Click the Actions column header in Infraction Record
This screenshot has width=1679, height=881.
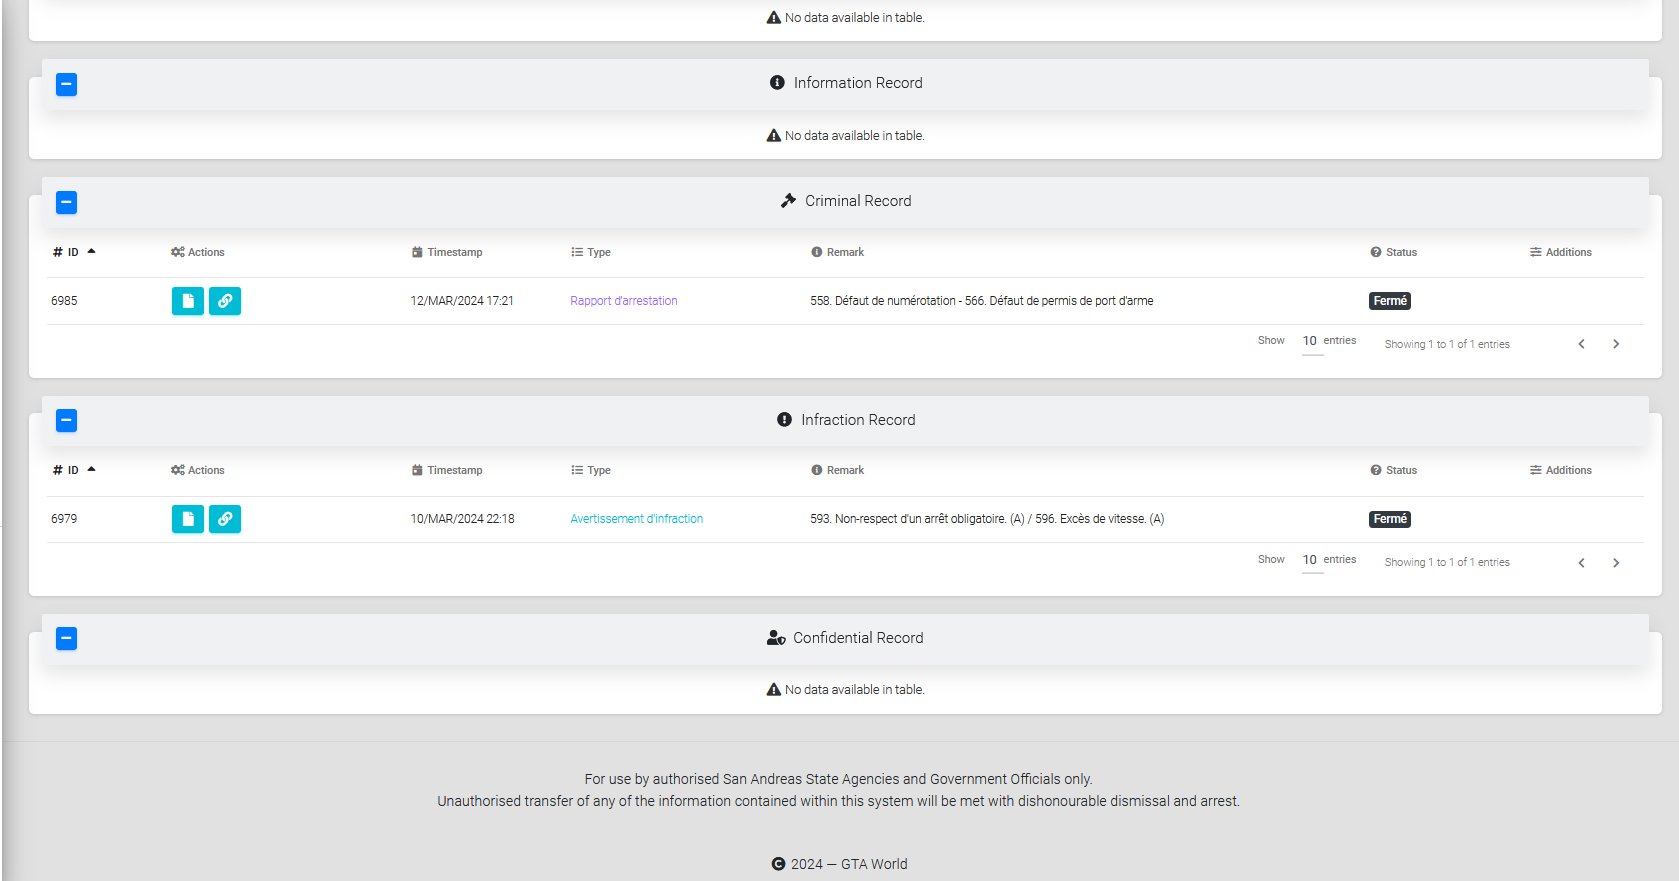pyautogui.click(x=198, y=470)
